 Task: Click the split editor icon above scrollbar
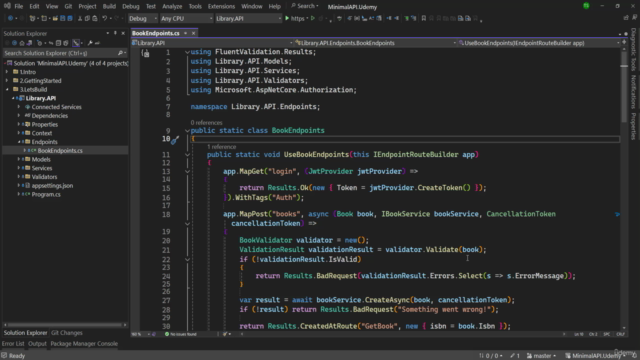[x=624, y=42]
